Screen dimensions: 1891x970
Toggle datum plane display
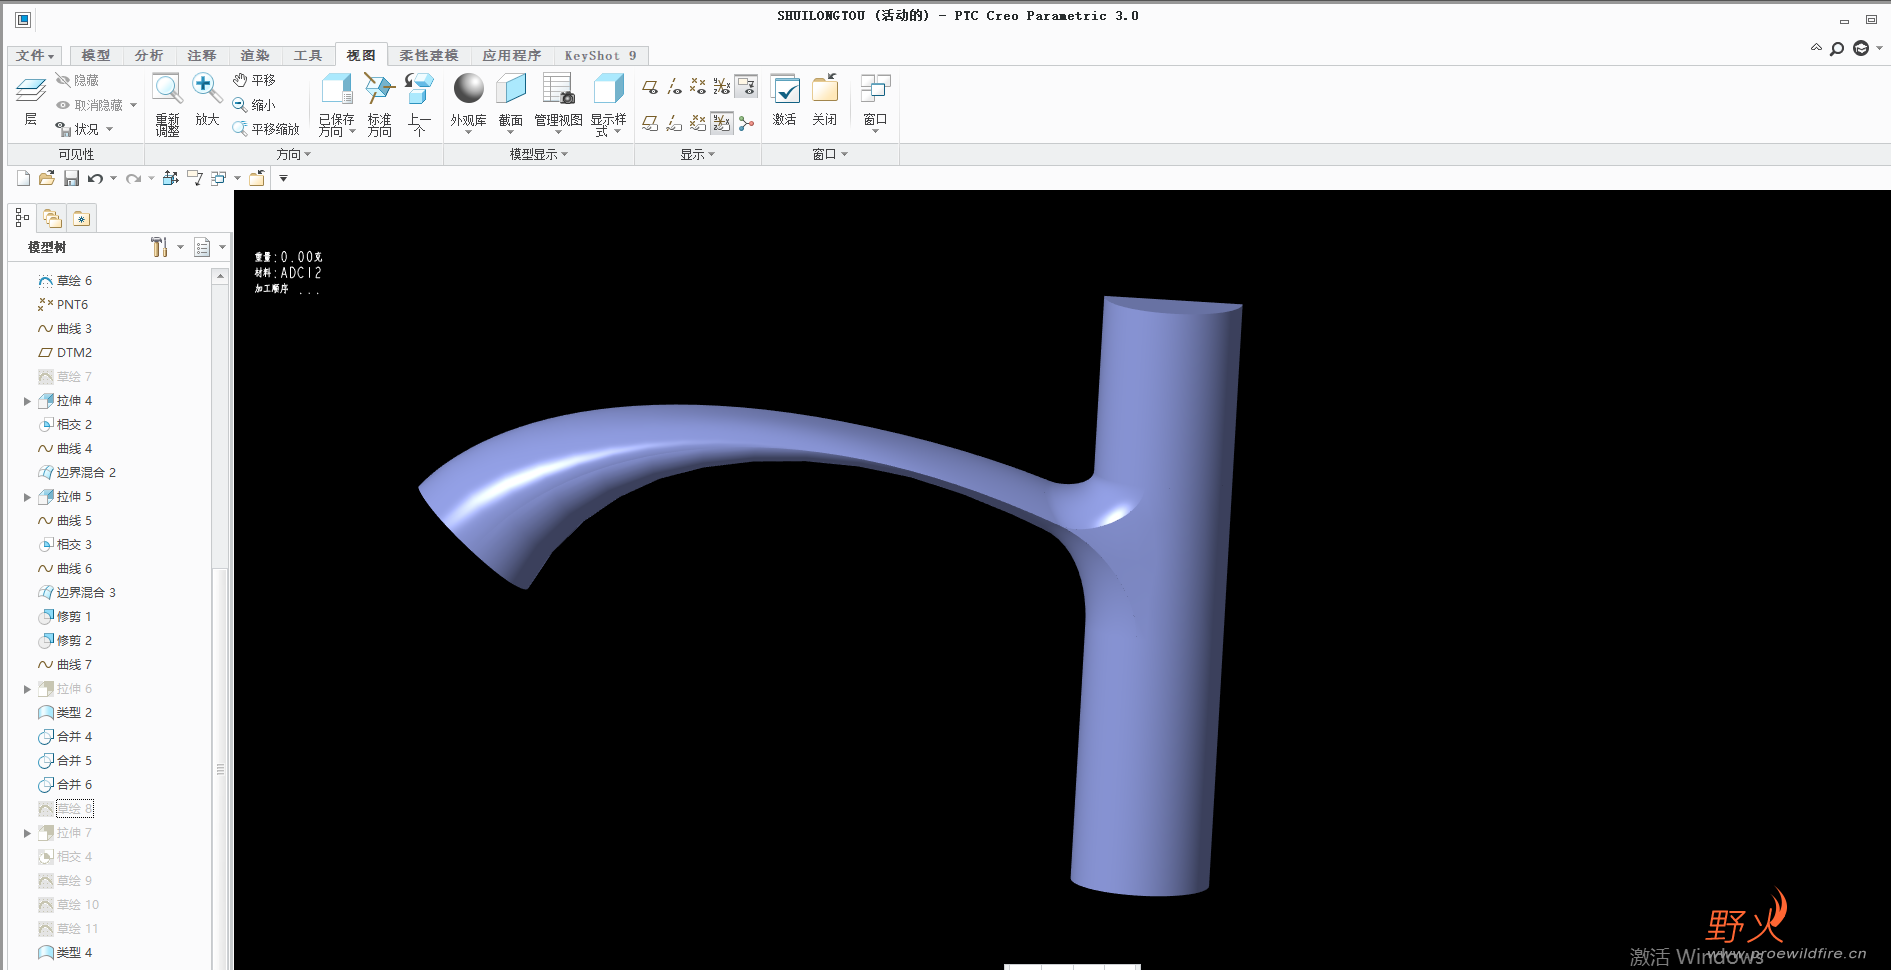[x=650, y=87]
